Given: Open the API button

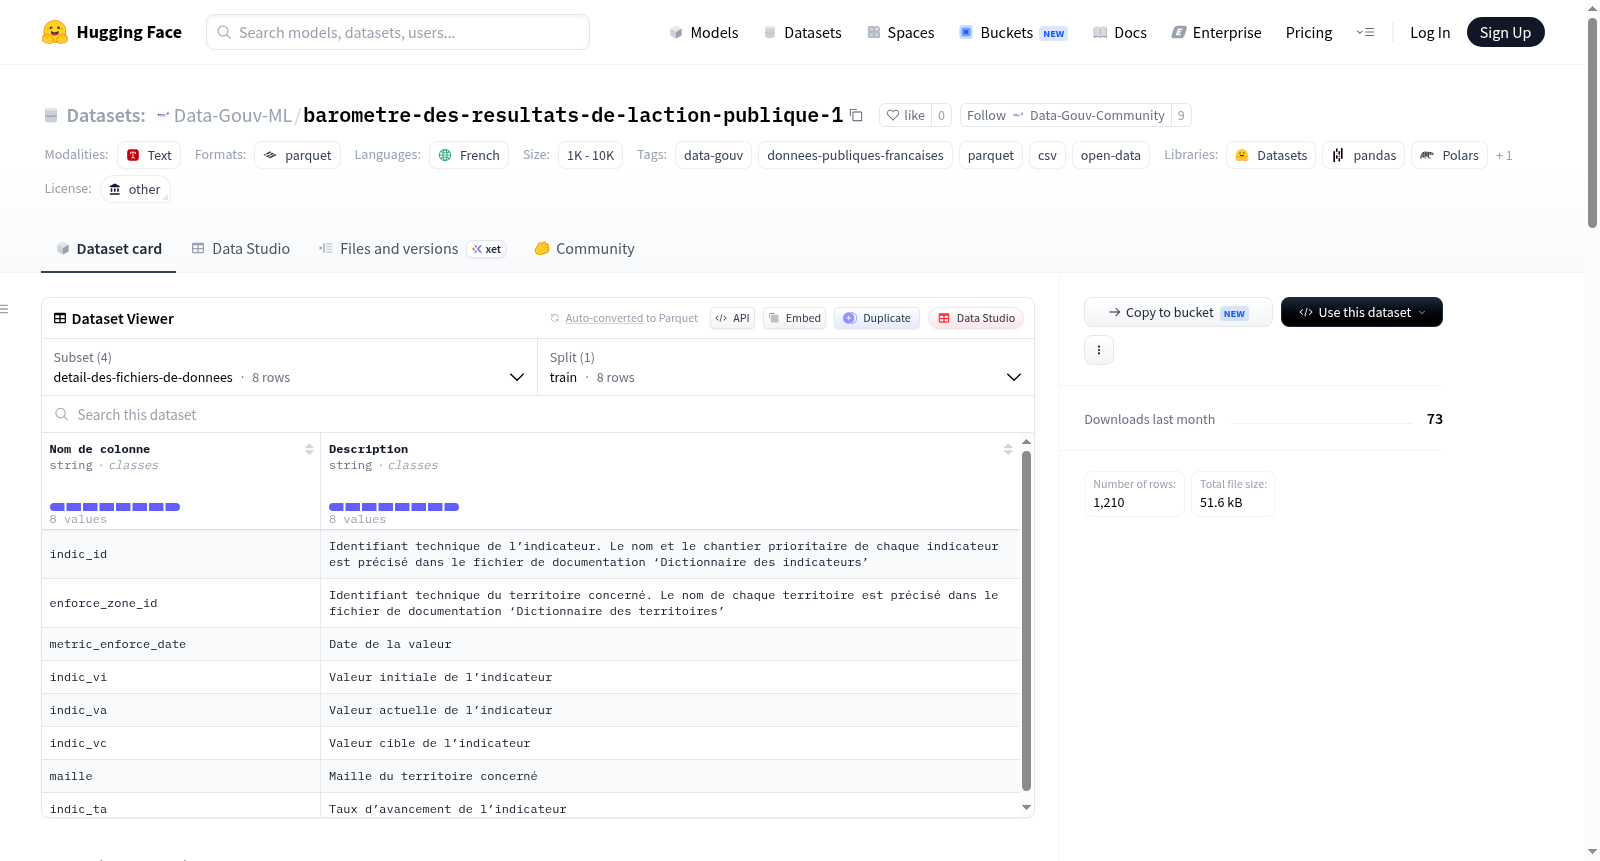Looking at the screenshot, I should pos(732,318).
